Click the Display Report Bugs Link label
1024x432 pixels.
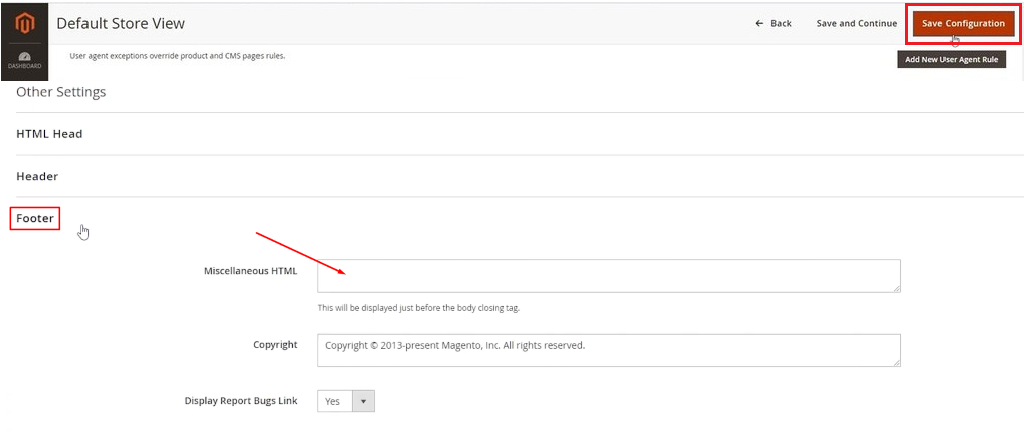tap(241, 401)
